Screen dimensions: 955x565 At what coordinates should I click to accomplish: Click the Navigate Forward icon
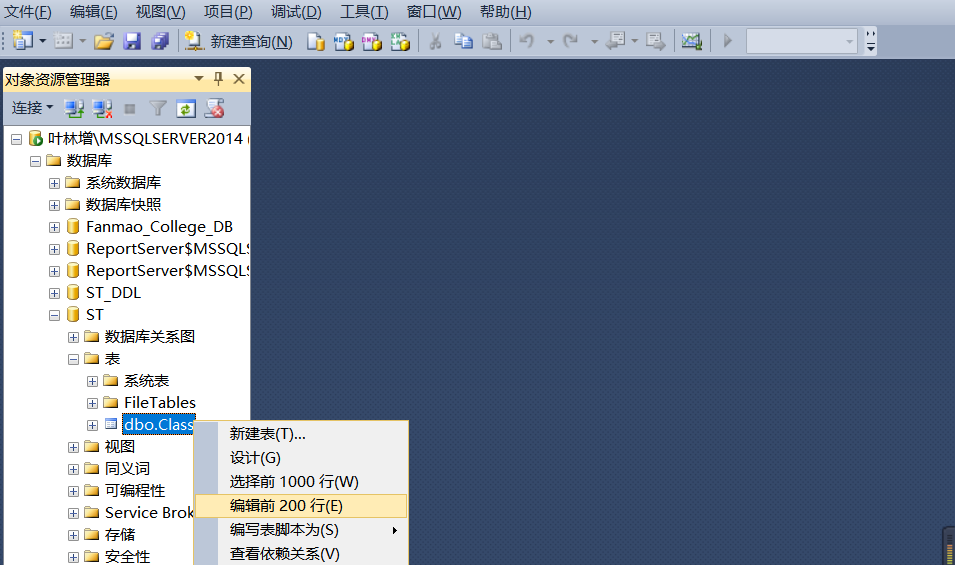pyautogui.click(x=656, y=41)
